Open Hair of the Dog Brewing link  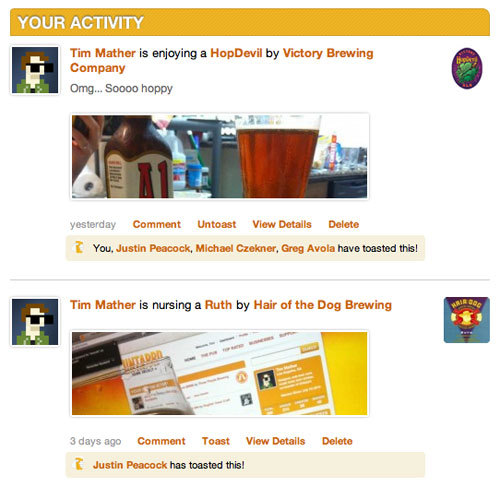coord(323,305)
